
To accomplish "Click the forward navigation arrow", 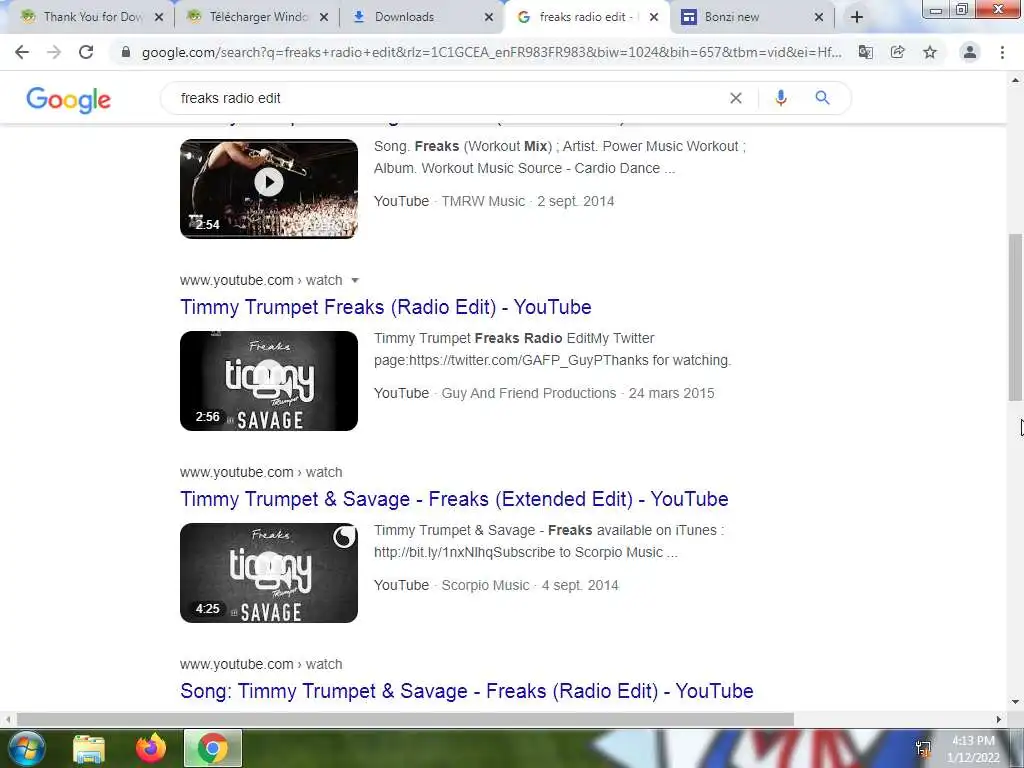I will pyautogui.click(x=54, y=52).
